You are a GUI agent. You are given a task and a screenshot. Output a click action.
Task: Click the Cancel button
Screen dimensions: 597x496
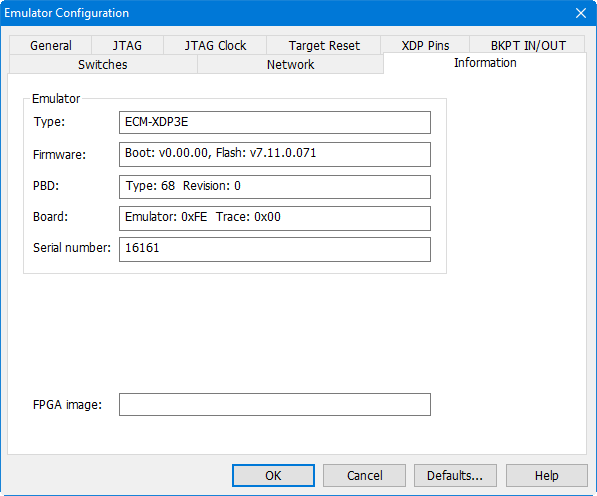364,475
